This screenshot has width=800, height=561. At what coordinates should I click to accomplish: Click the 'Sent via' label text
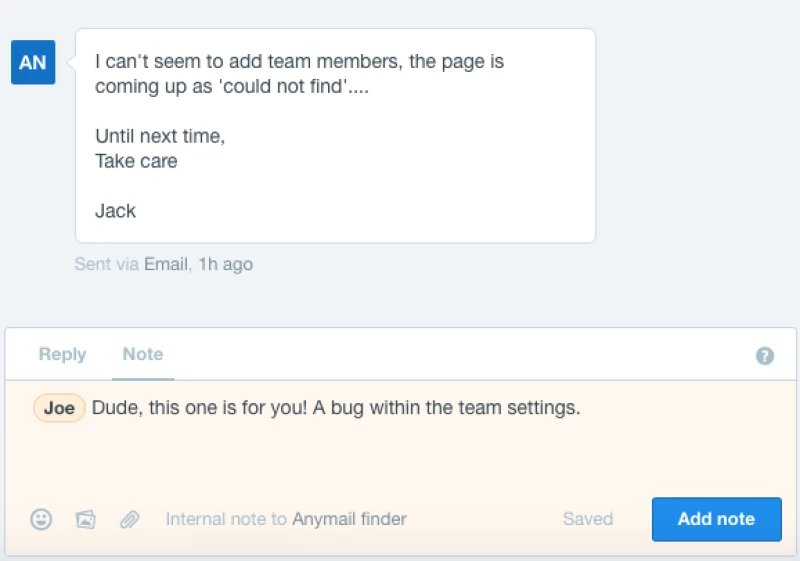[x=107, y=264]
